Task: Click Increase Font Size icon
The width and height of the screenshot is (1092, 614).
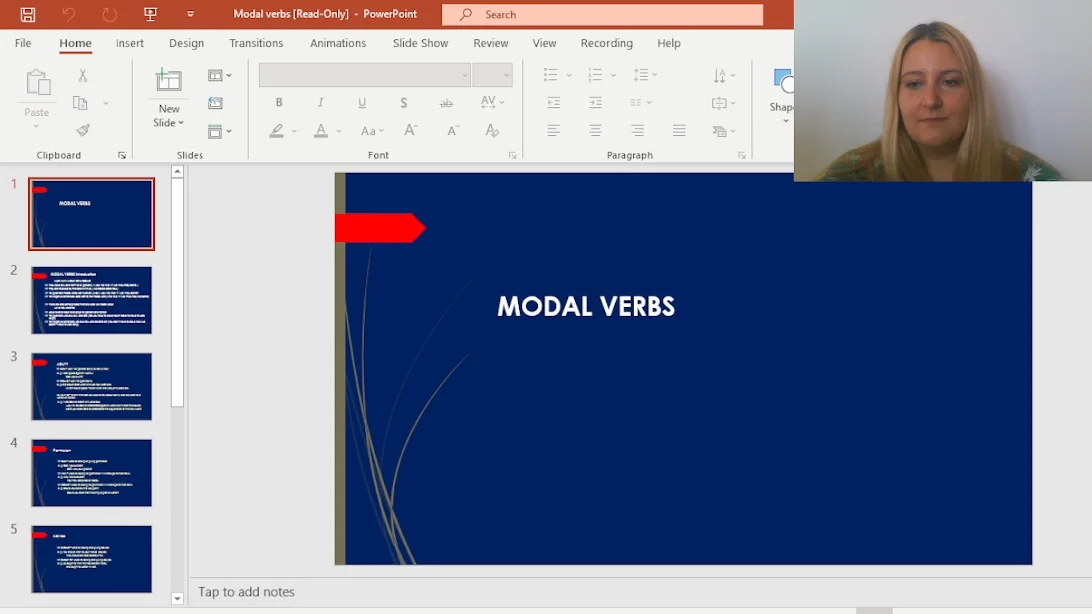Action: click(x=411, y=130)
